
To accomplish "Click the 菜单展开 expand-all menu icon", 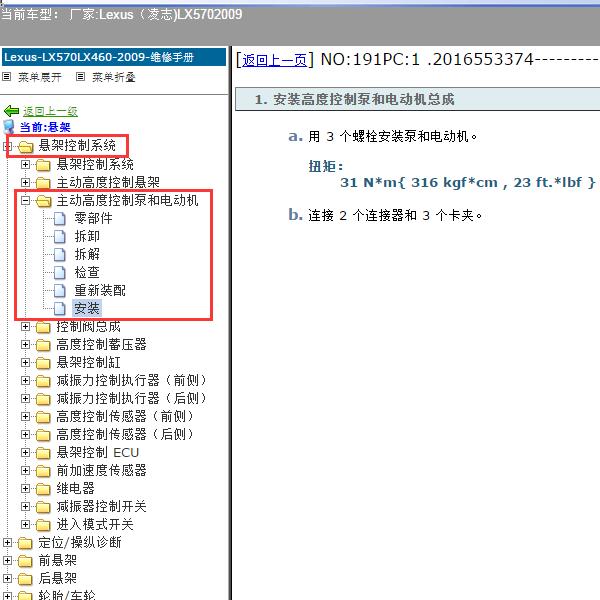I will point(7,77).
